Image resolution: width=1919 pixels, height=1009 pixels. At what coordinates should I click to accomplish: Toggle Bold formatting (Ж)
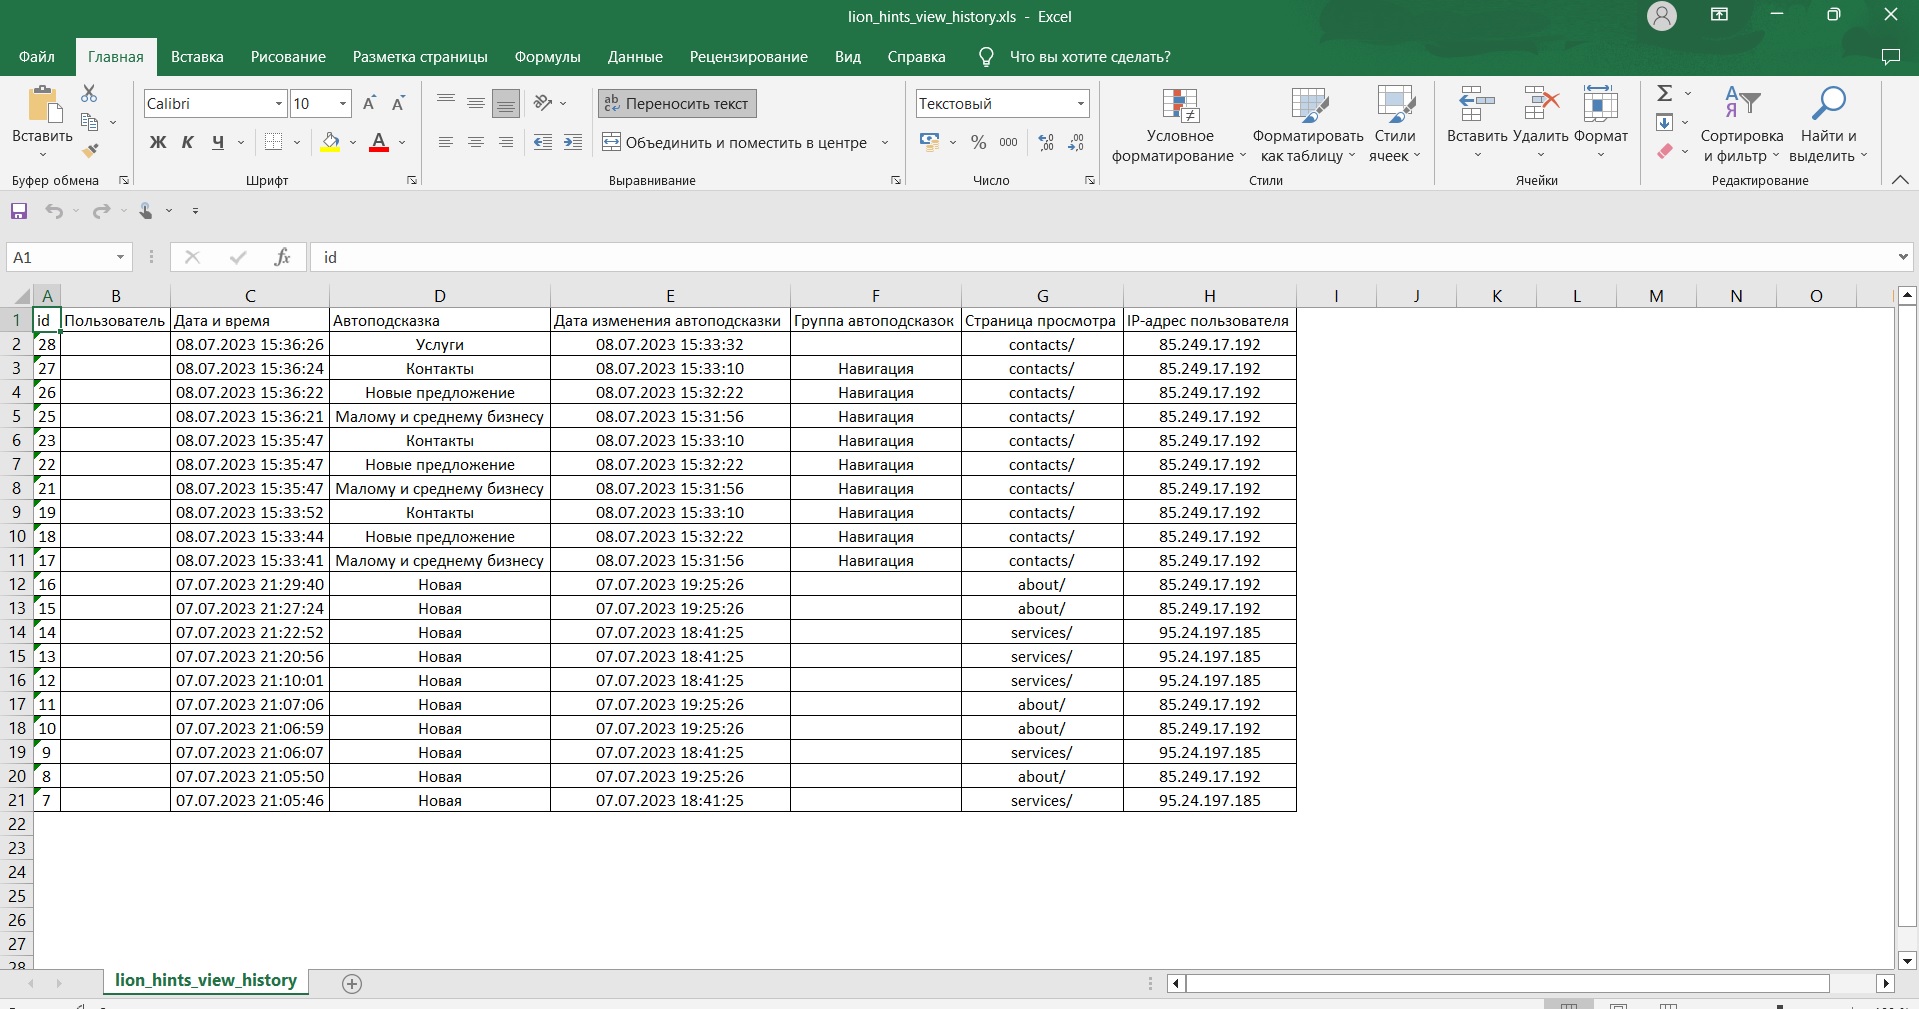(158, 143)
